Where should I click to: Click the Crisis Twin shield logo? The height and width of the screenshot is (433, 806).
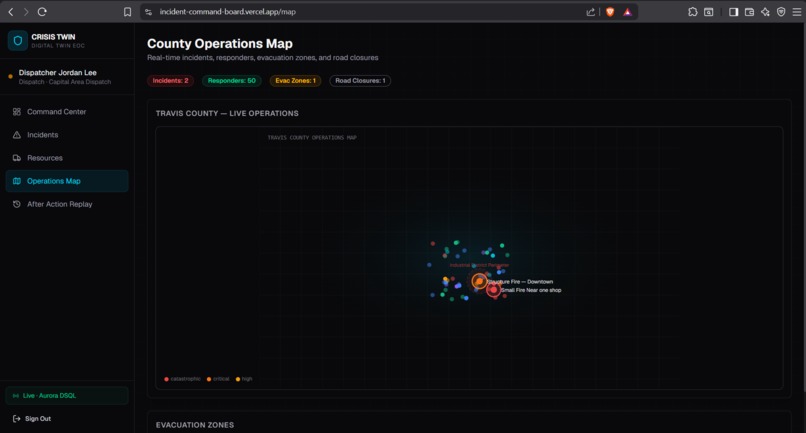[17, 41]
